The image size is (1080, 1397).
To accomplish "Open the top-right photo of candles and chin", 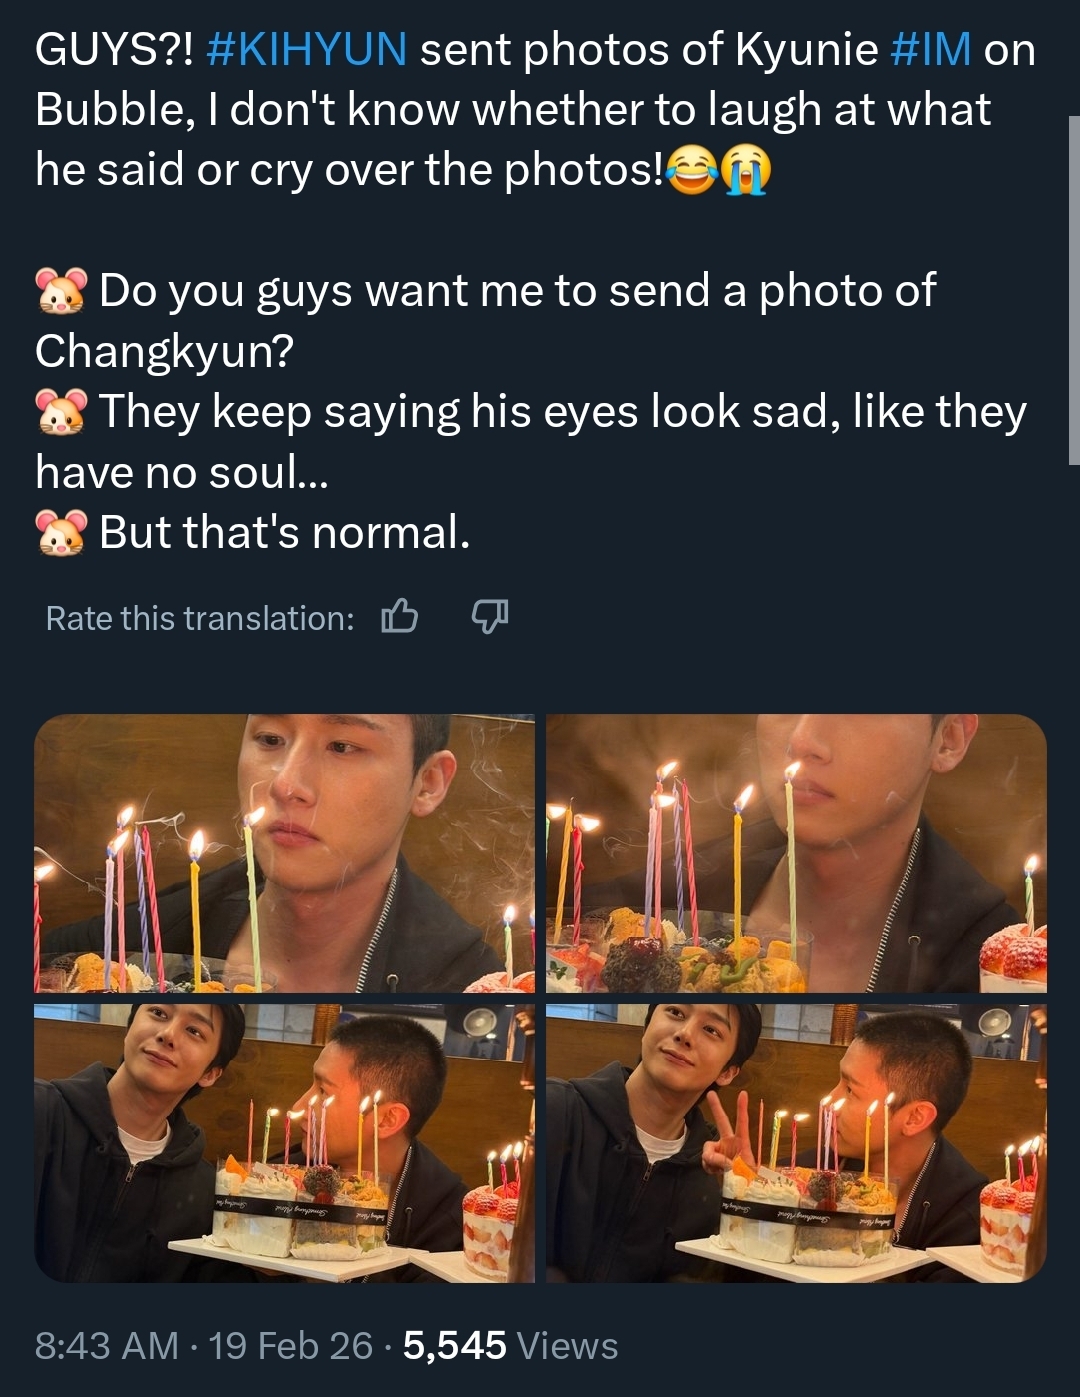I will coord(796,853).
